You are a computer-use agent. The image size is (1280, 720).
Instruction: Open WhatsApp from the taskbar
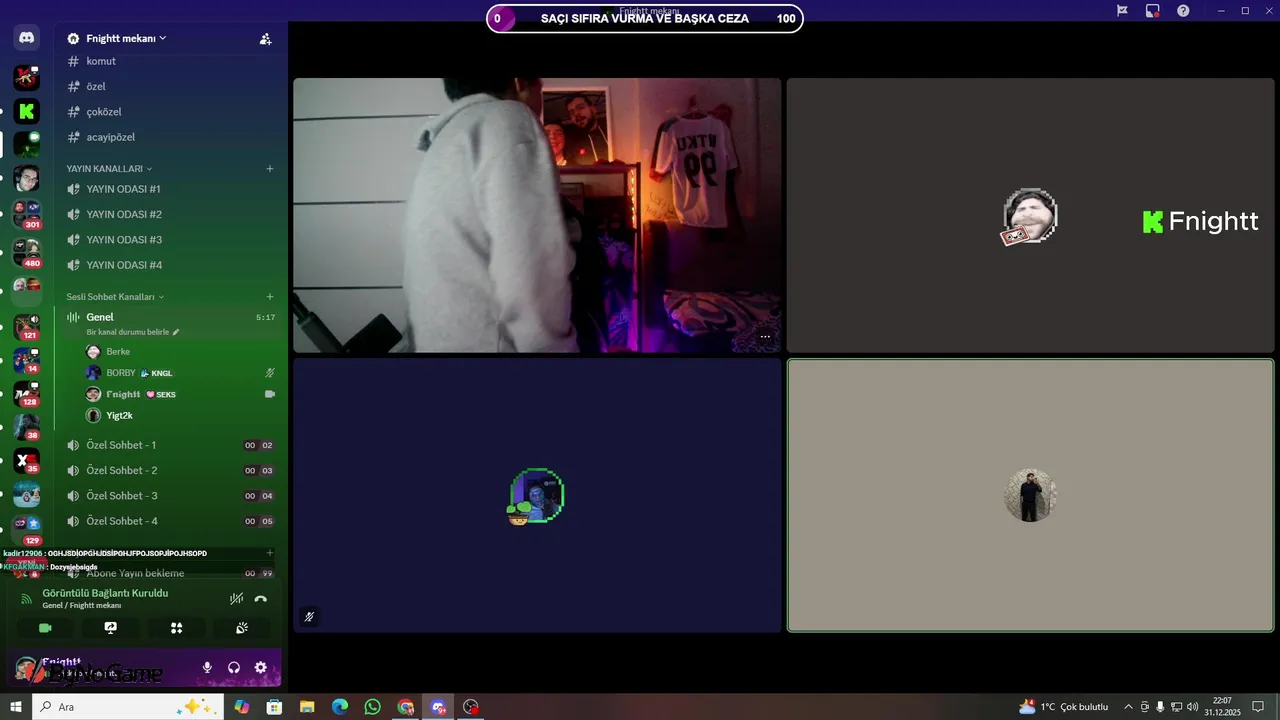click(373, 707)
